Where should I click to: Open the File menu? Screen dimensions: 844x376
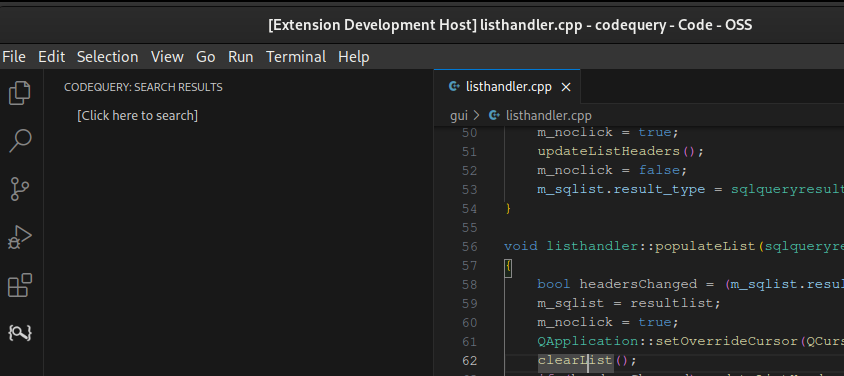click(14, 56)
